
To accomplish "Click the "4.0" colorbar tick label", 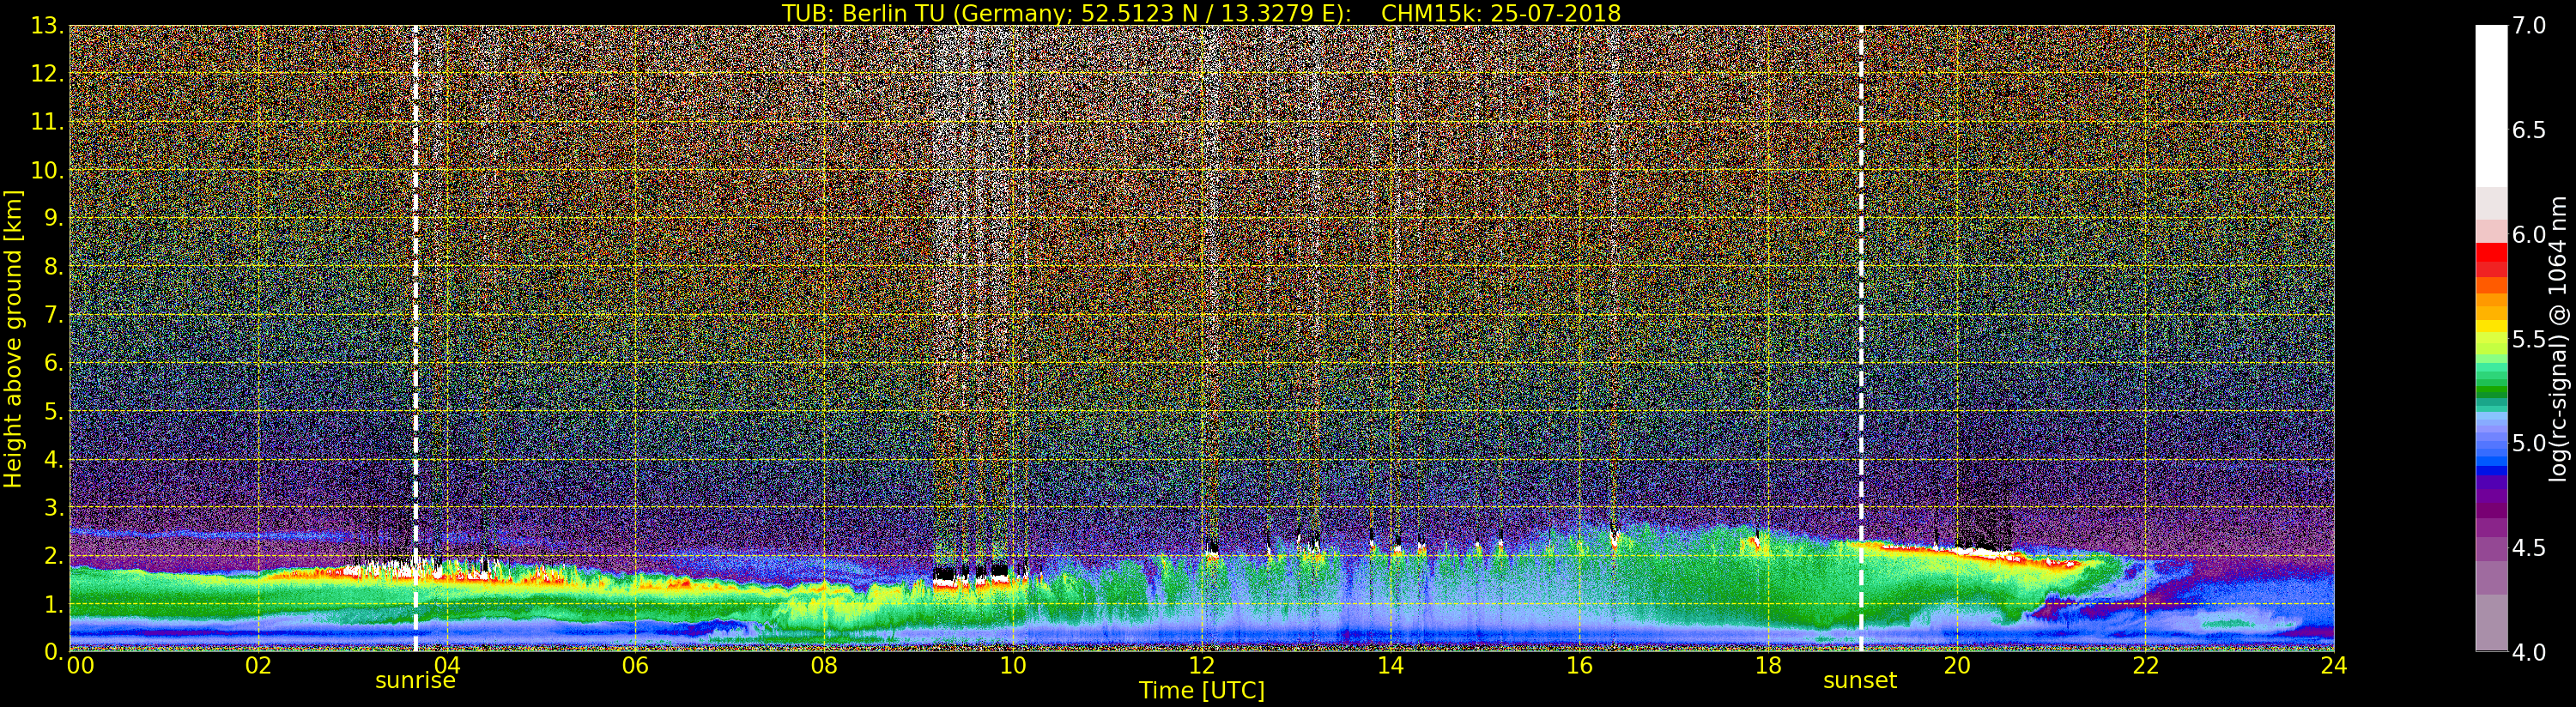I will pyautogui.click(x=2530, y=653).
